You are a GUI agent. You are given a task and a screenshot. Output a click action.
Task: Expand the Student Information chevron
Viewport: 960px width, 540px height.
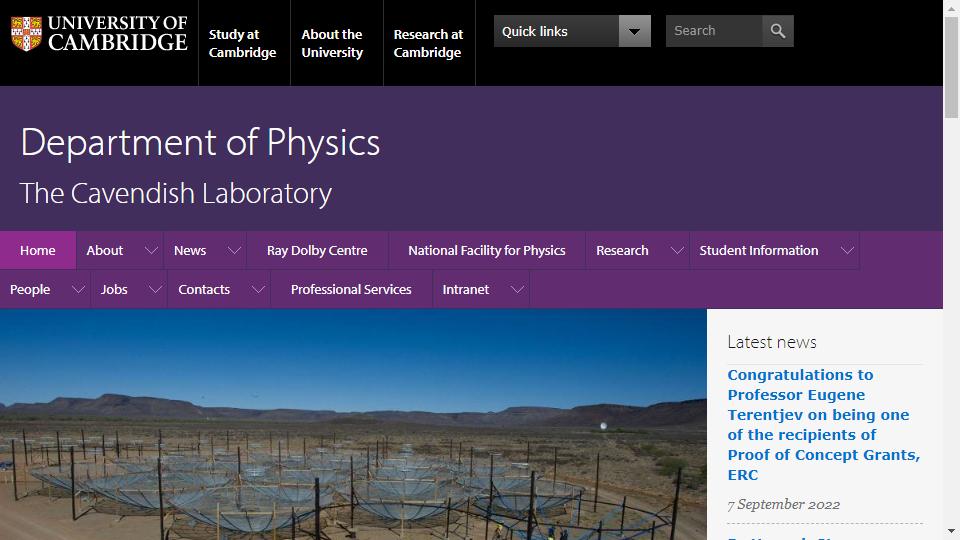pos(847,250)
